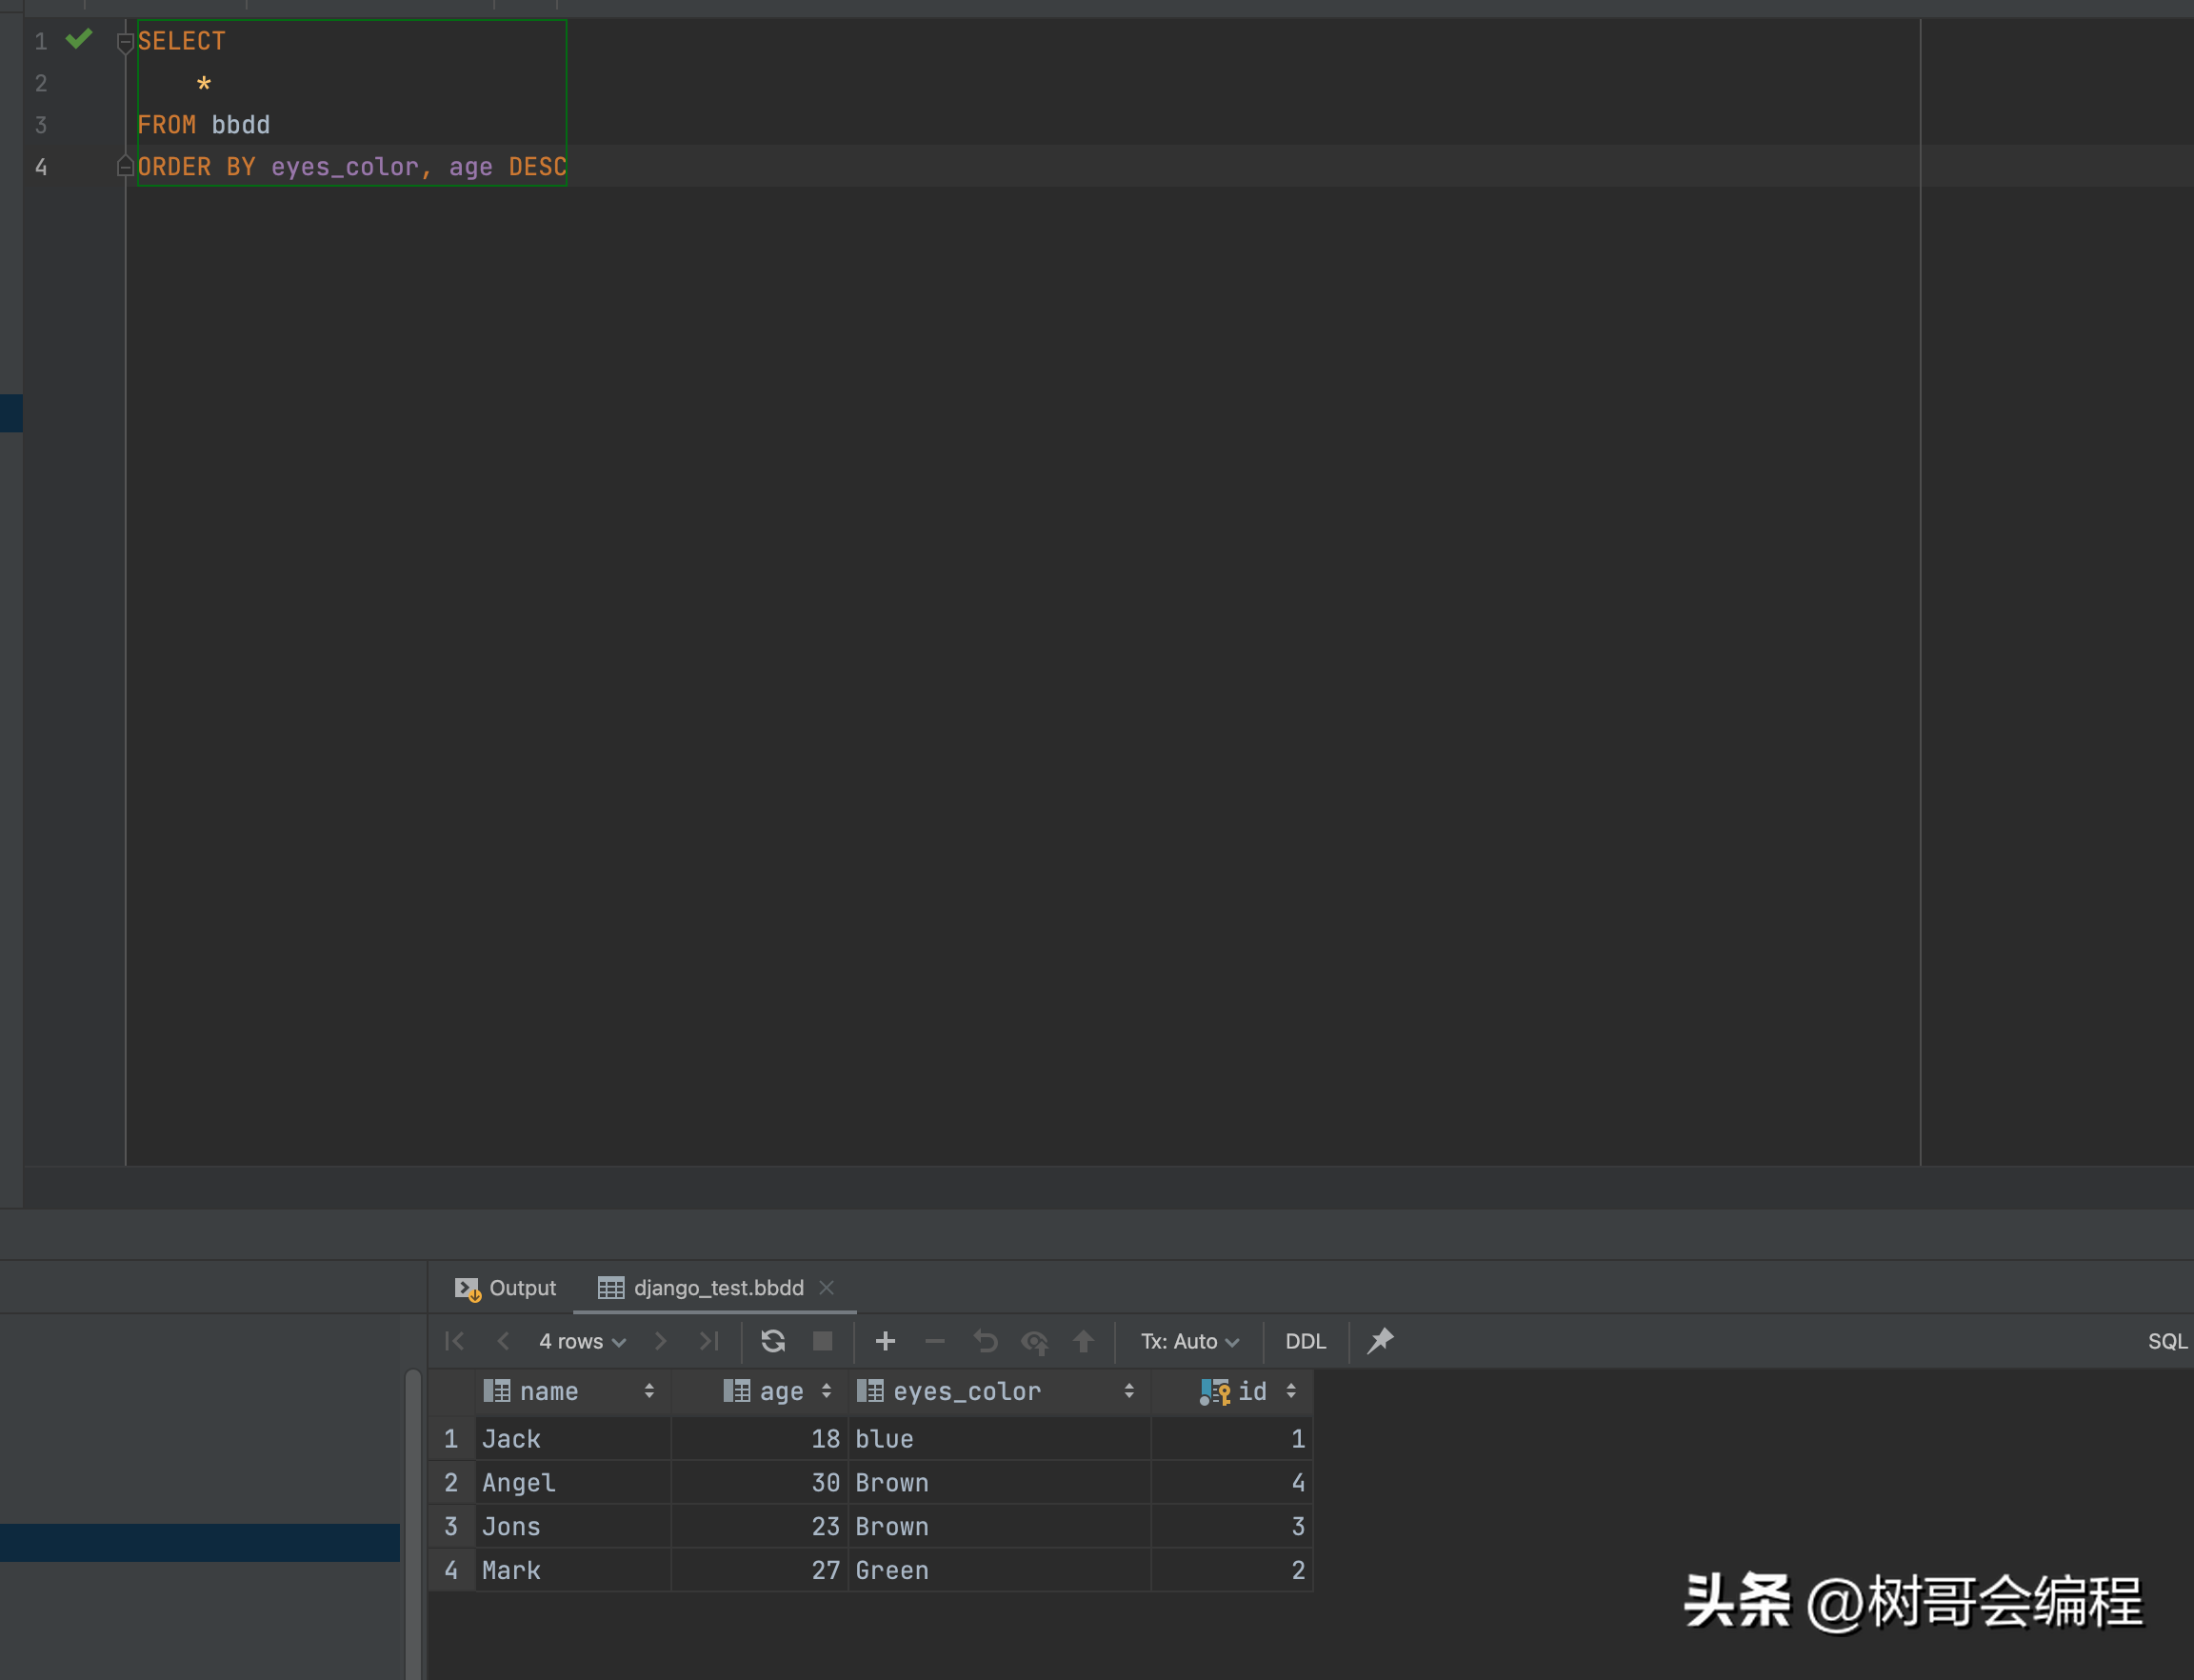This screenshot has height=1680, width=2194.
Task: Click line number 4 in the gutter
Action: click(x=41, y=167)
